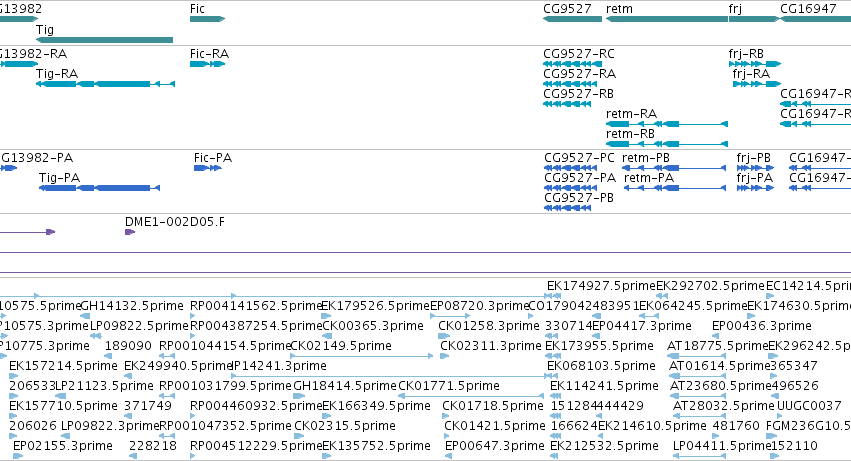851x461 pixels.
Task: Select the CK02149.5prime EST feature line
Action: pos(361,356)
